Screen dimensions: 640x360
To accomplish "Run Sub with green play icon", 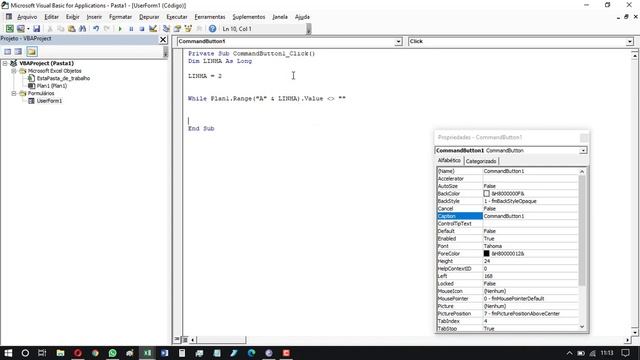I will pos(120,29).
